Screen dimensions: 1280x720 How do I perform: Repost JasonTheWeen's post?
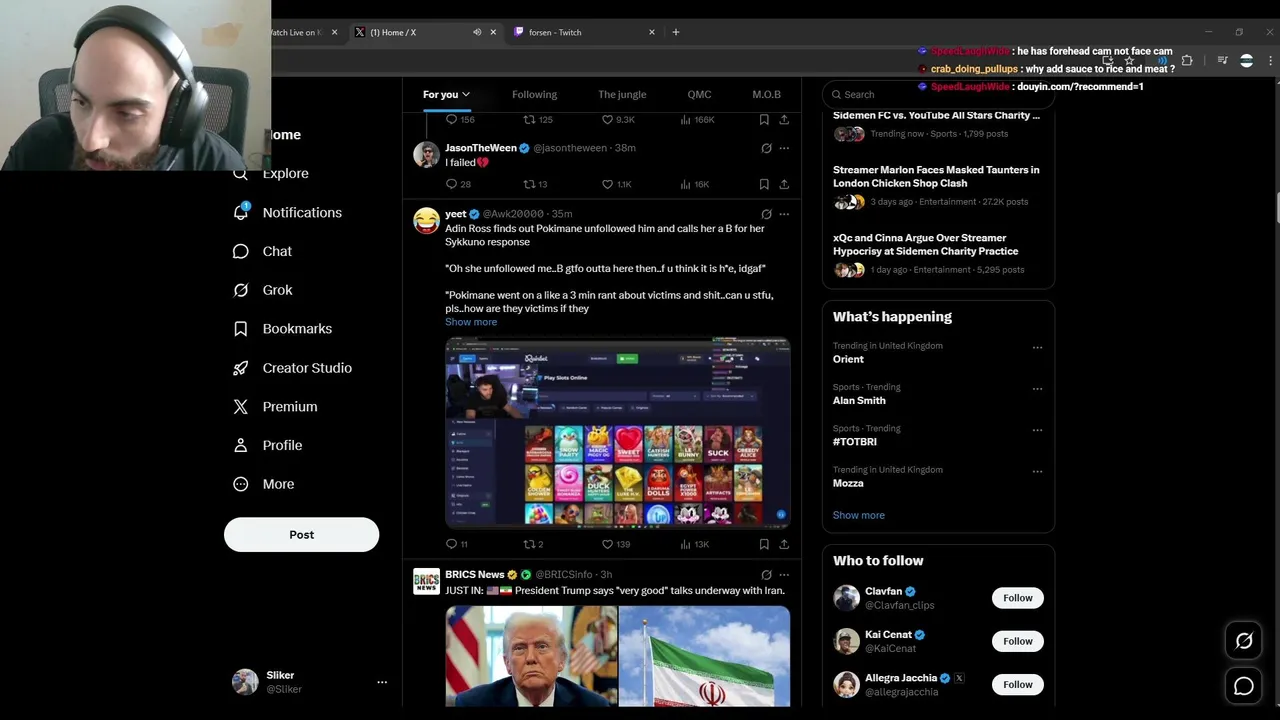click(530, 184)
